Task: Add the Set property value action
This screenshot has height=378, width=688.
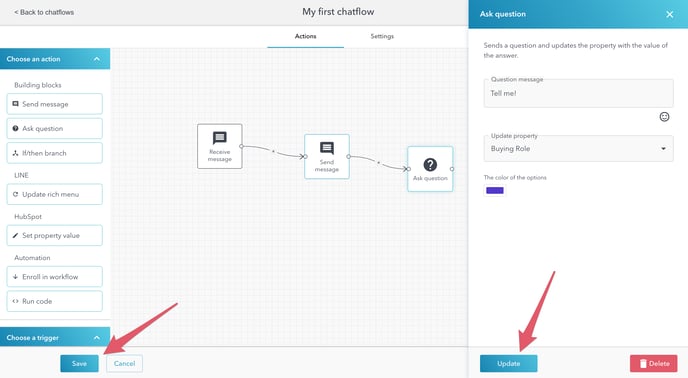Action: coord(55,236)
